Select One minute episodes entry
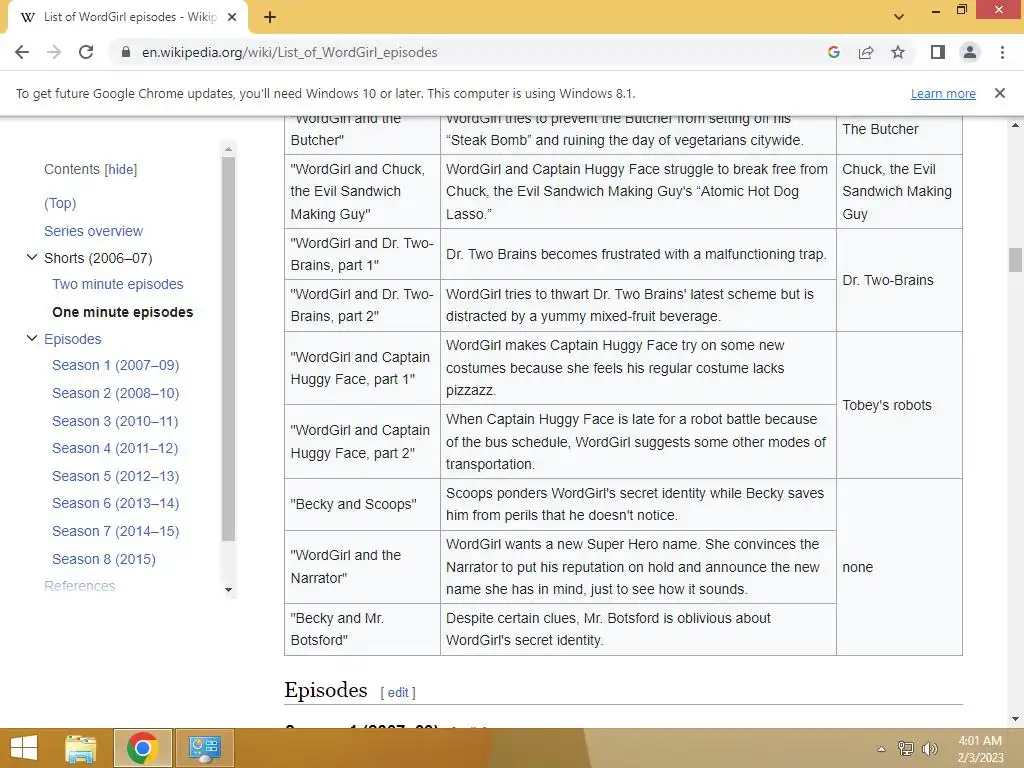Image resolution: width=1024 pixels, height=768 pixels. [123, 312]
